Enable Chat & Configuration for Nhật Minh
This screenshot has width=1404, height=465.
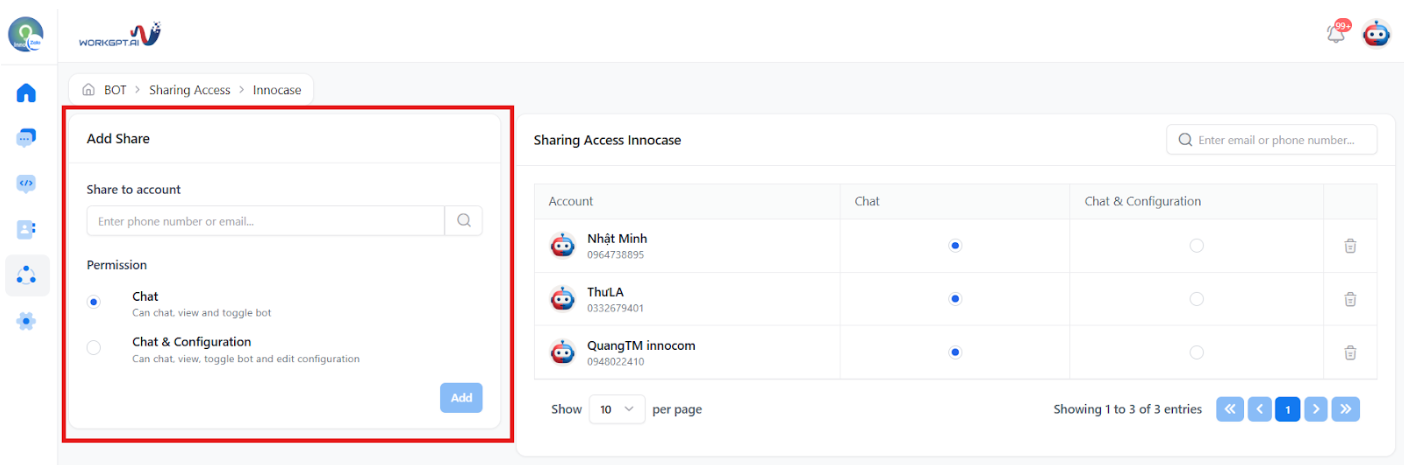pyautogui.click(x=1196, y=246)
